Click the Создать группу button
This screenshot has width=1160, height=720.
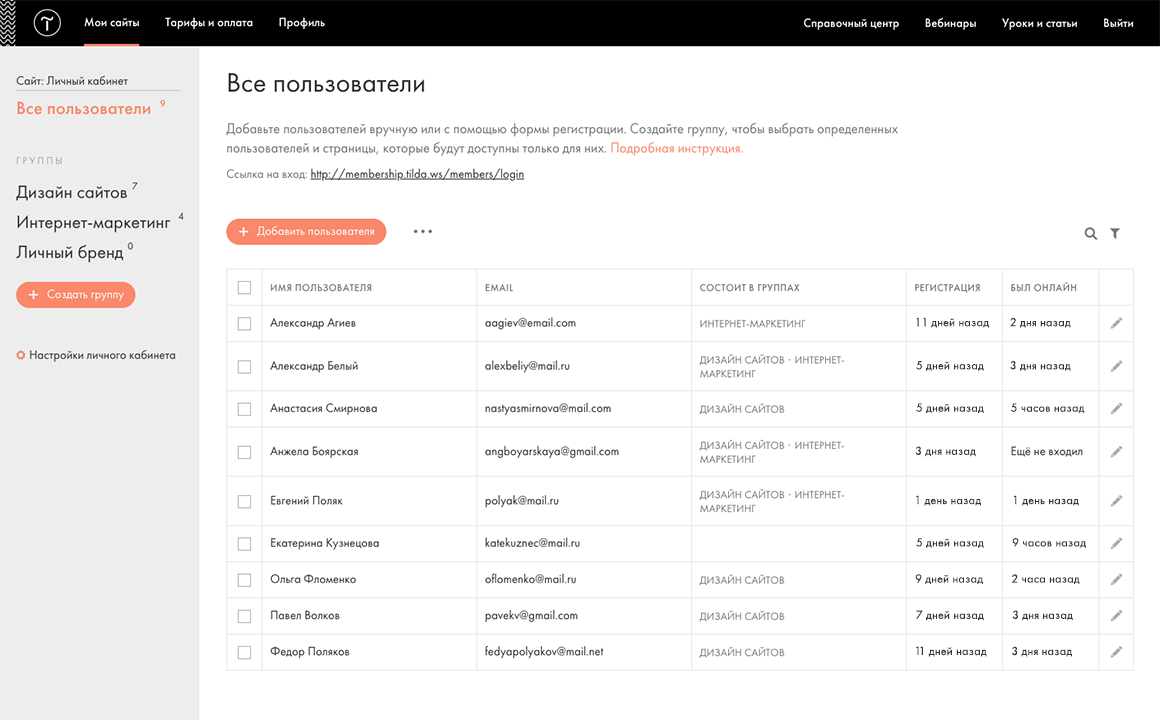click(x=76, y=295)
